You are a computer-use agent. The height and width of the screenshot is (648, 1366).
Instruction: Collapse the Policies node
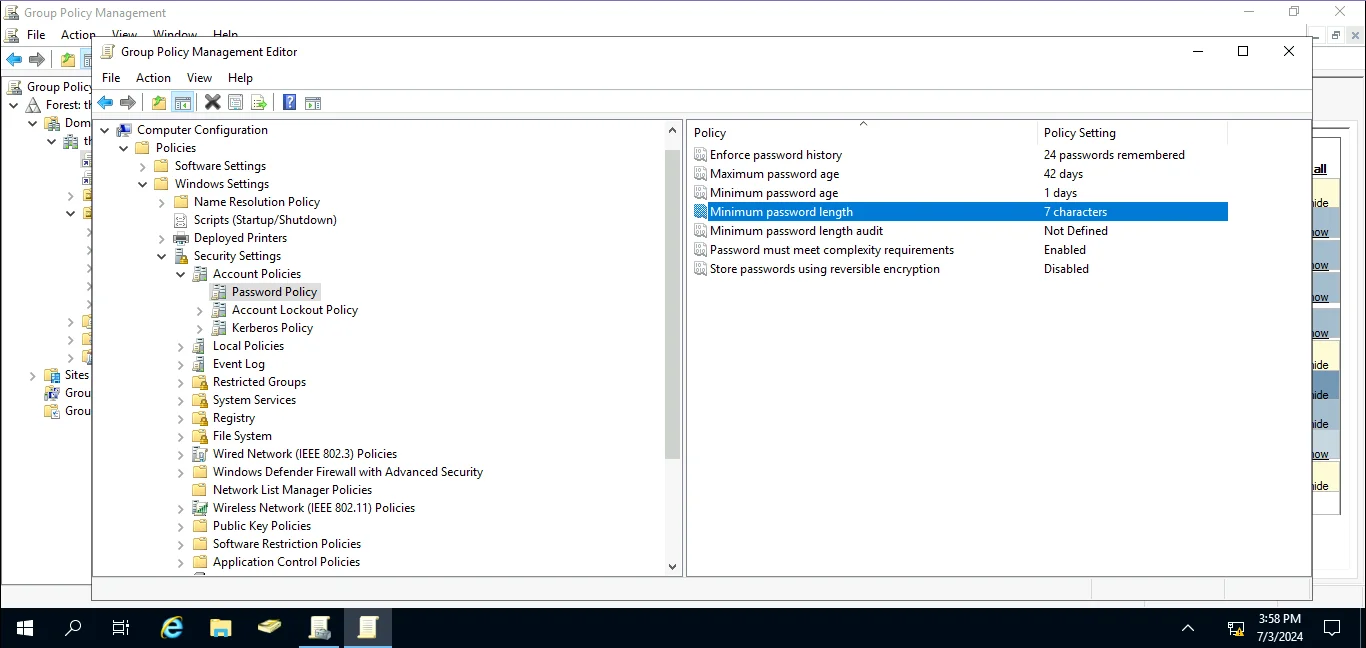(x=123, y=148)
